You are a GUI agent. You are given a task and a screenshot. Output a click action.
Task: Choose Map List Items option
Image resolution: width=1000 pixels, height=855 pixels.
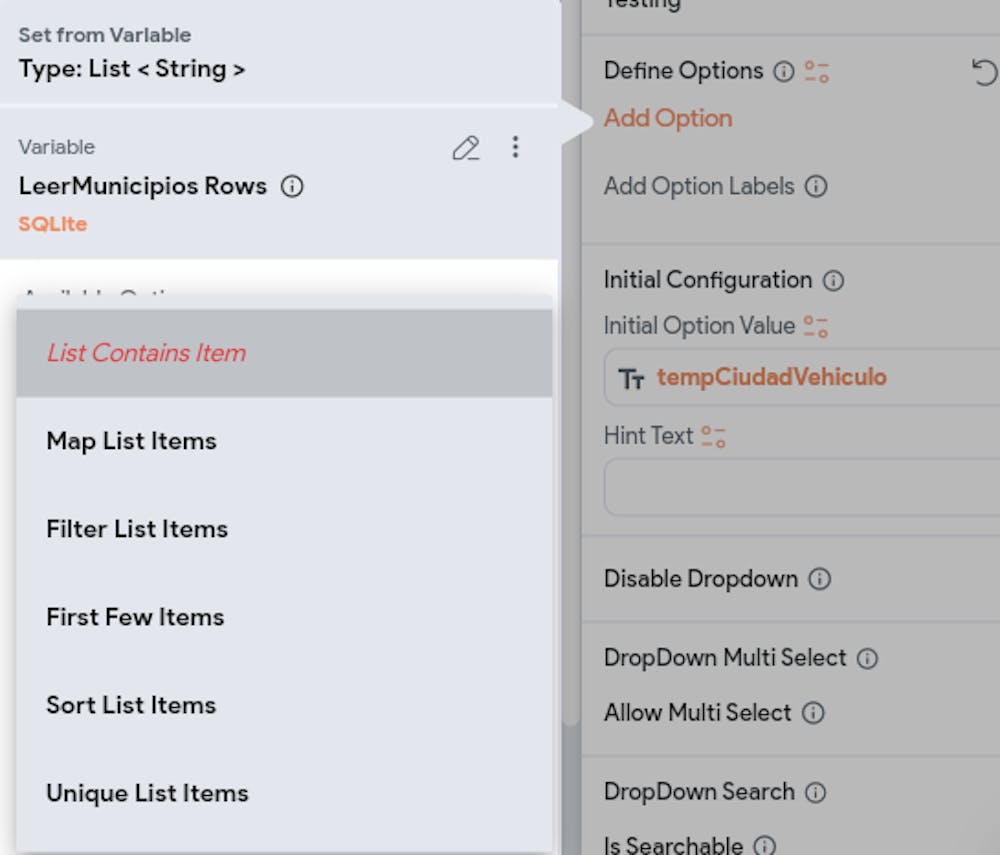click(x=131, y=441)
